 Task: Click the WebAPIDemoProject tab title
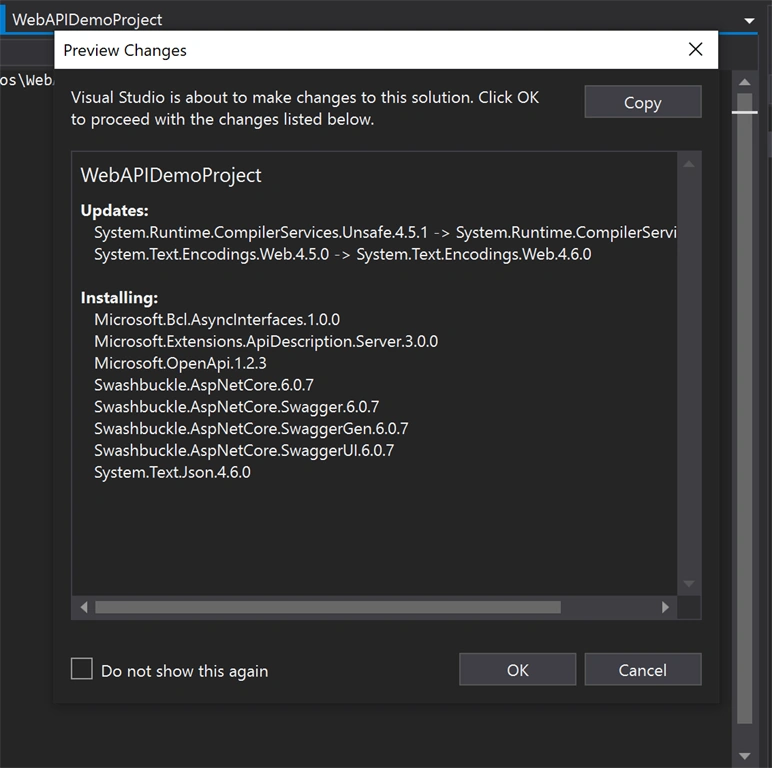(87, 20)
